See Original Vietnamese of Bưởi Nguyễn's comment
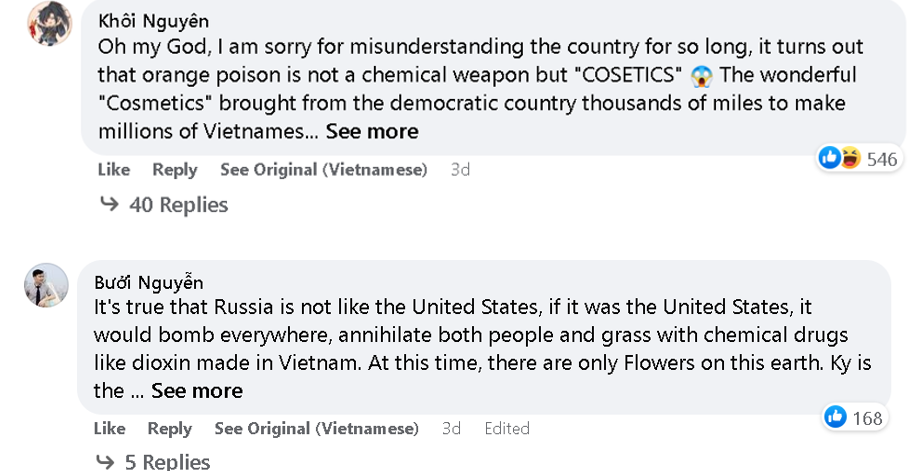Viewport: 919px width, 471px height. click(x=316, y=428)
